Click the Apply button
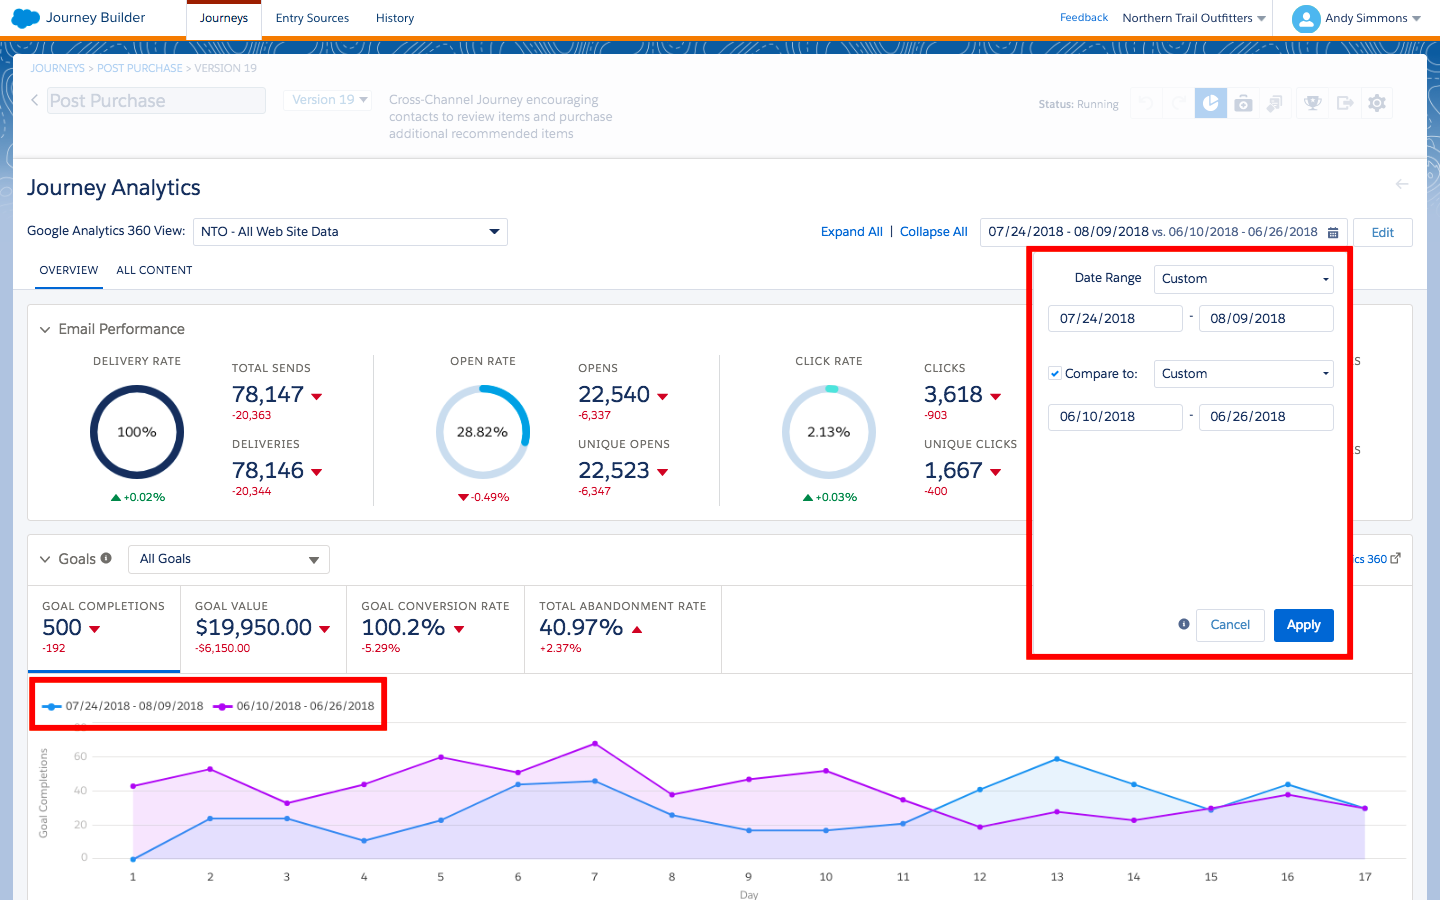 (1304, 625)
